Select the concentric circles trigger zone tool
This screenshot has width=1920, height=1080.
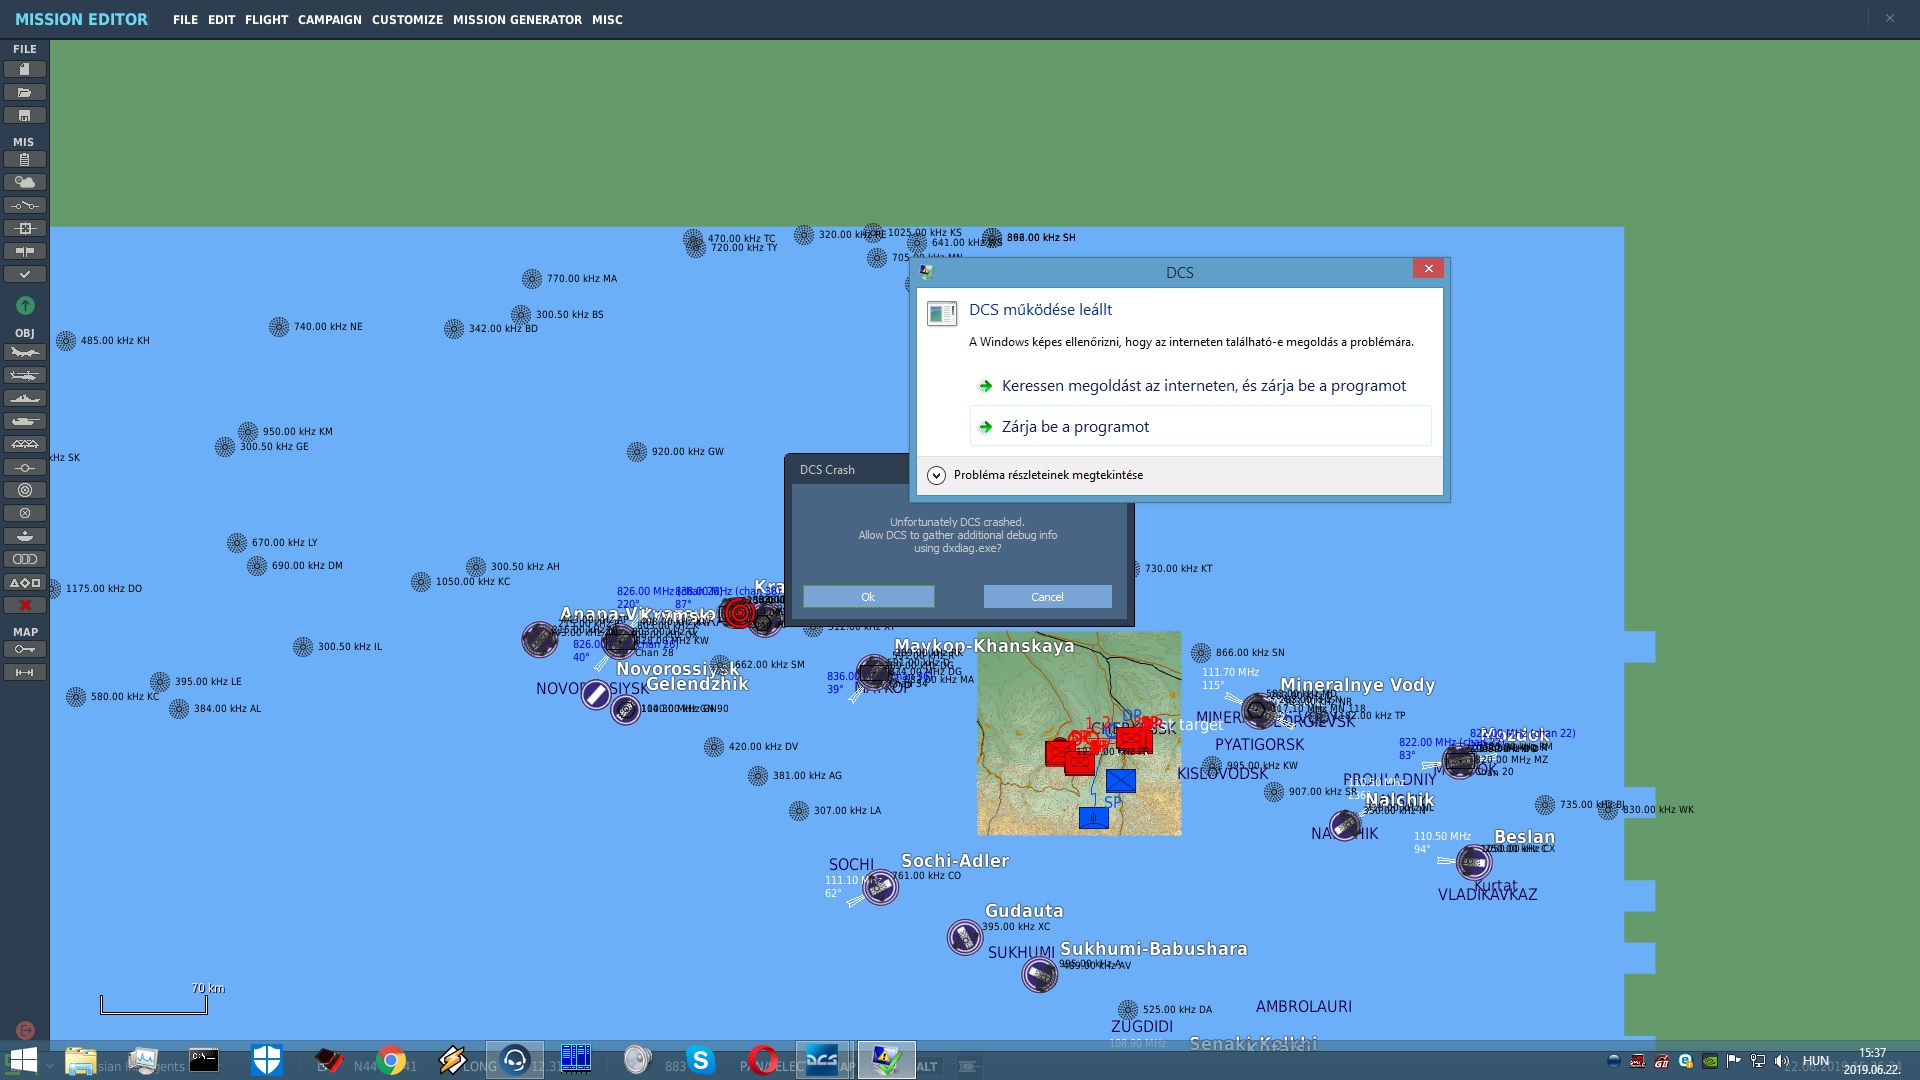pos(25,490)
